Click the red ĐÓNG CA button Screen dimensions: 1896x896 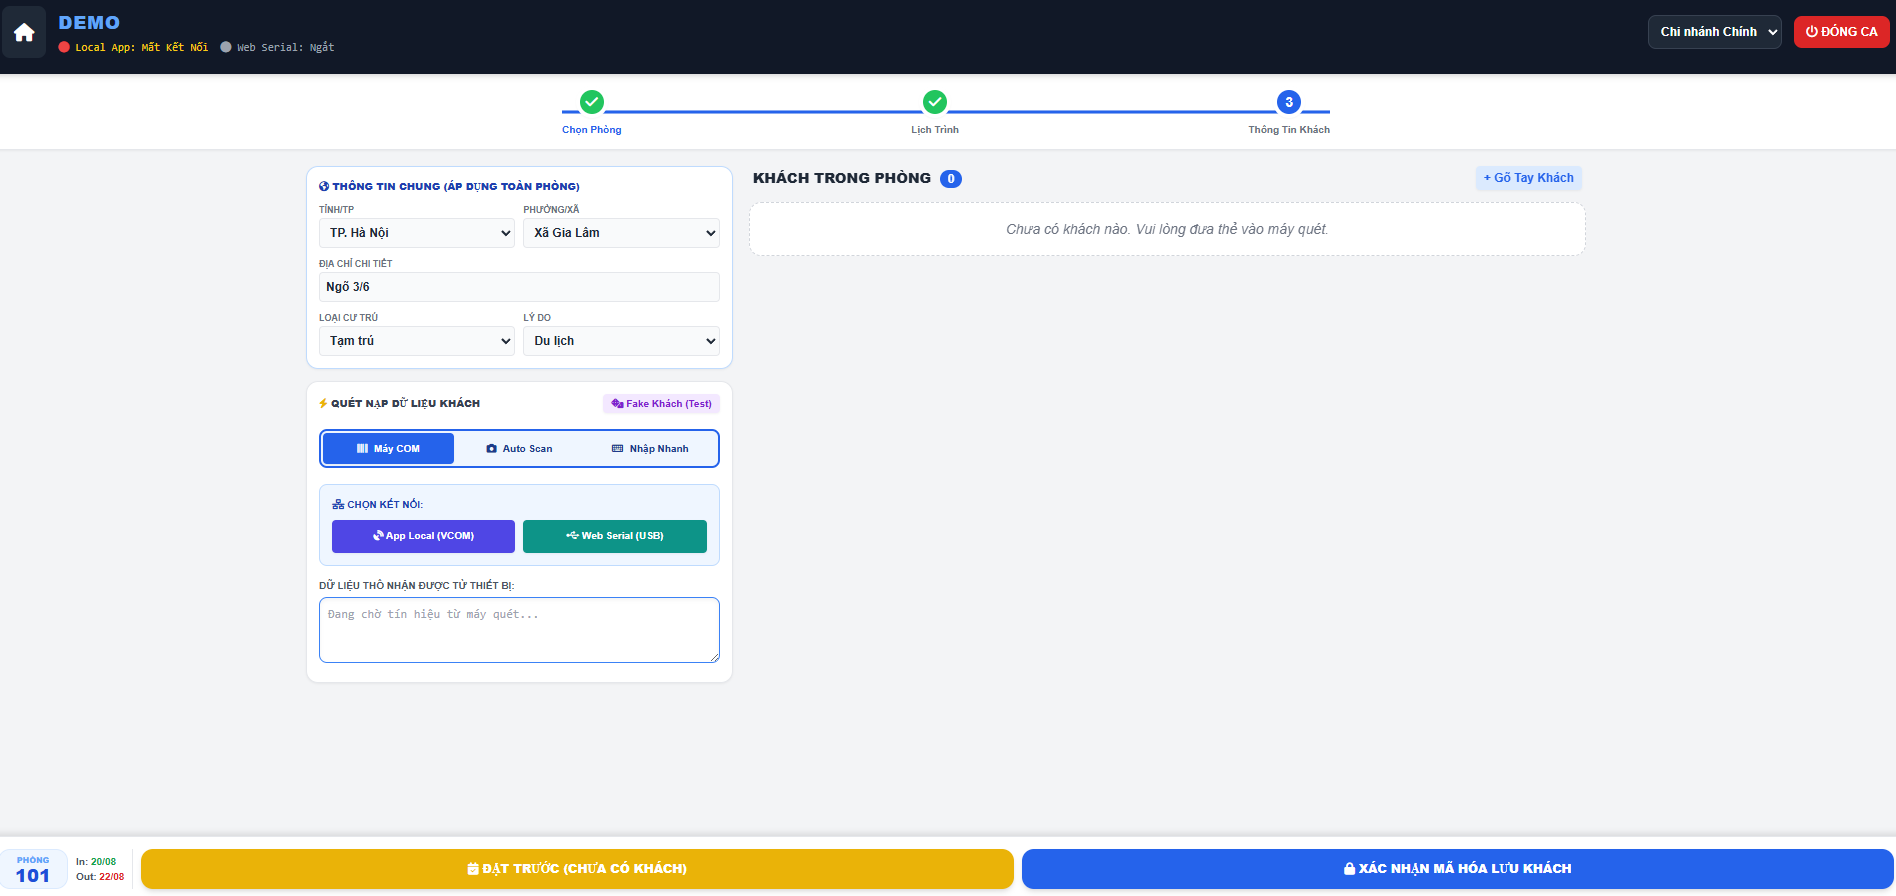coord(1842,32)
